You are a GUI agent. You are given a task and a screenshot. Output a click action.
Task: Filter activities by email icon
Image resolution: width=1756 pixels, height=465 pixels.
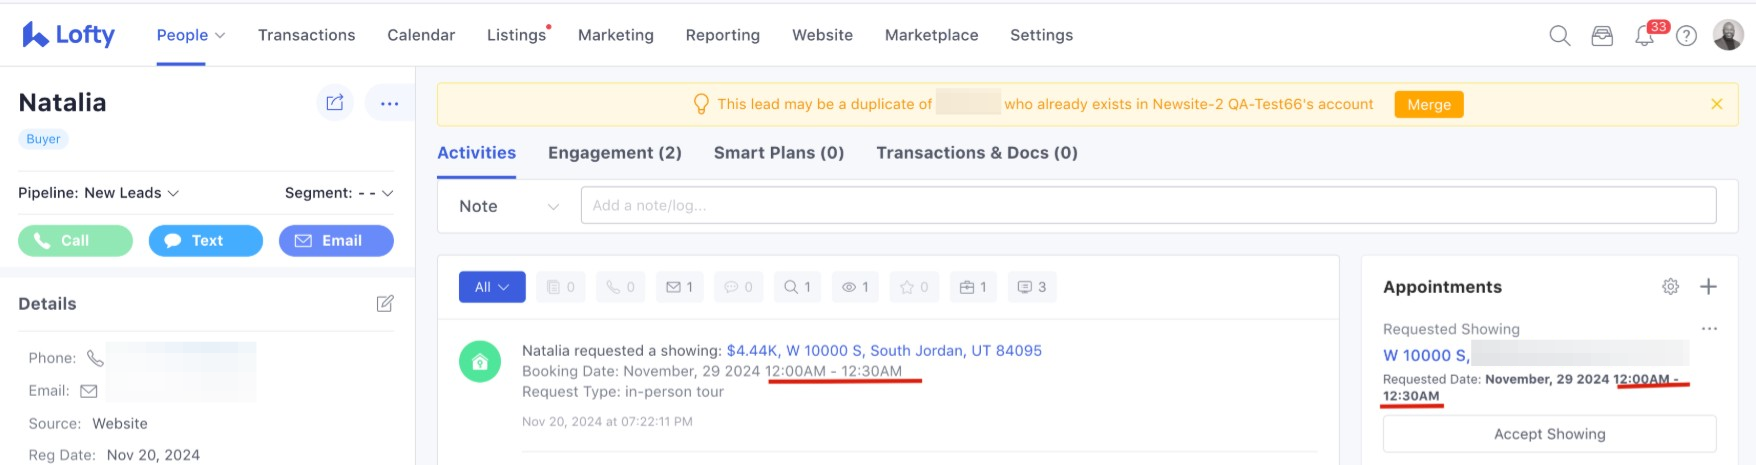click(679, 287)
